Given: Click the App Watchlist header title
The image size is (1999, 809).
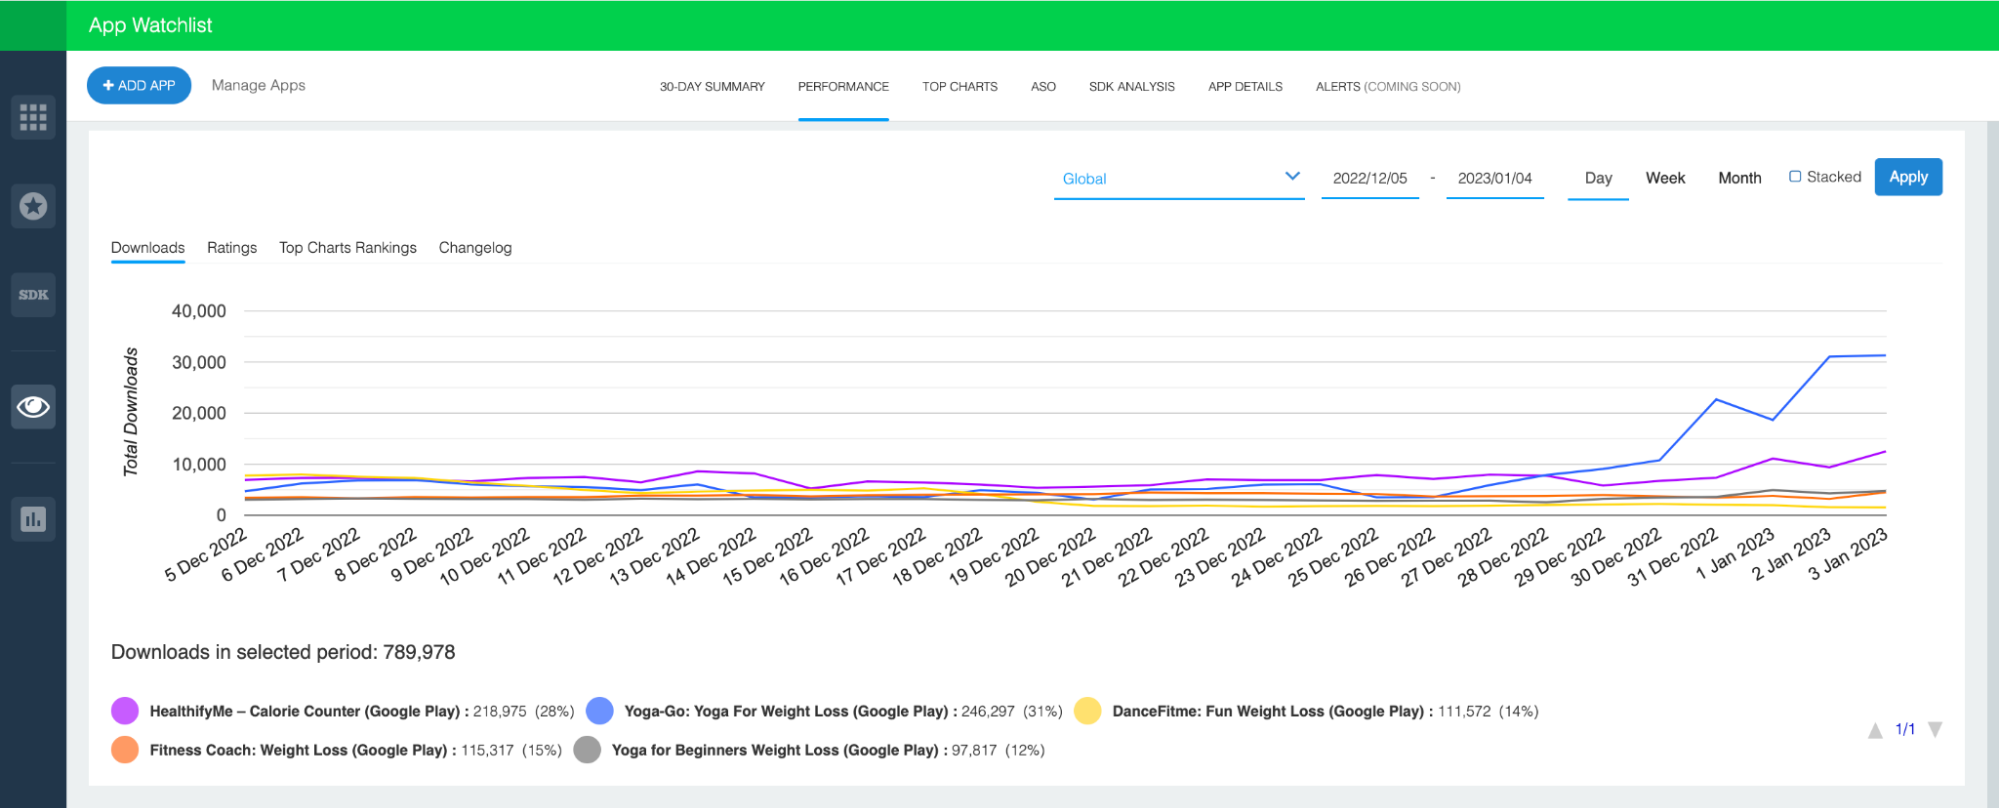Looking at the screenshot, I should [150, 25].
